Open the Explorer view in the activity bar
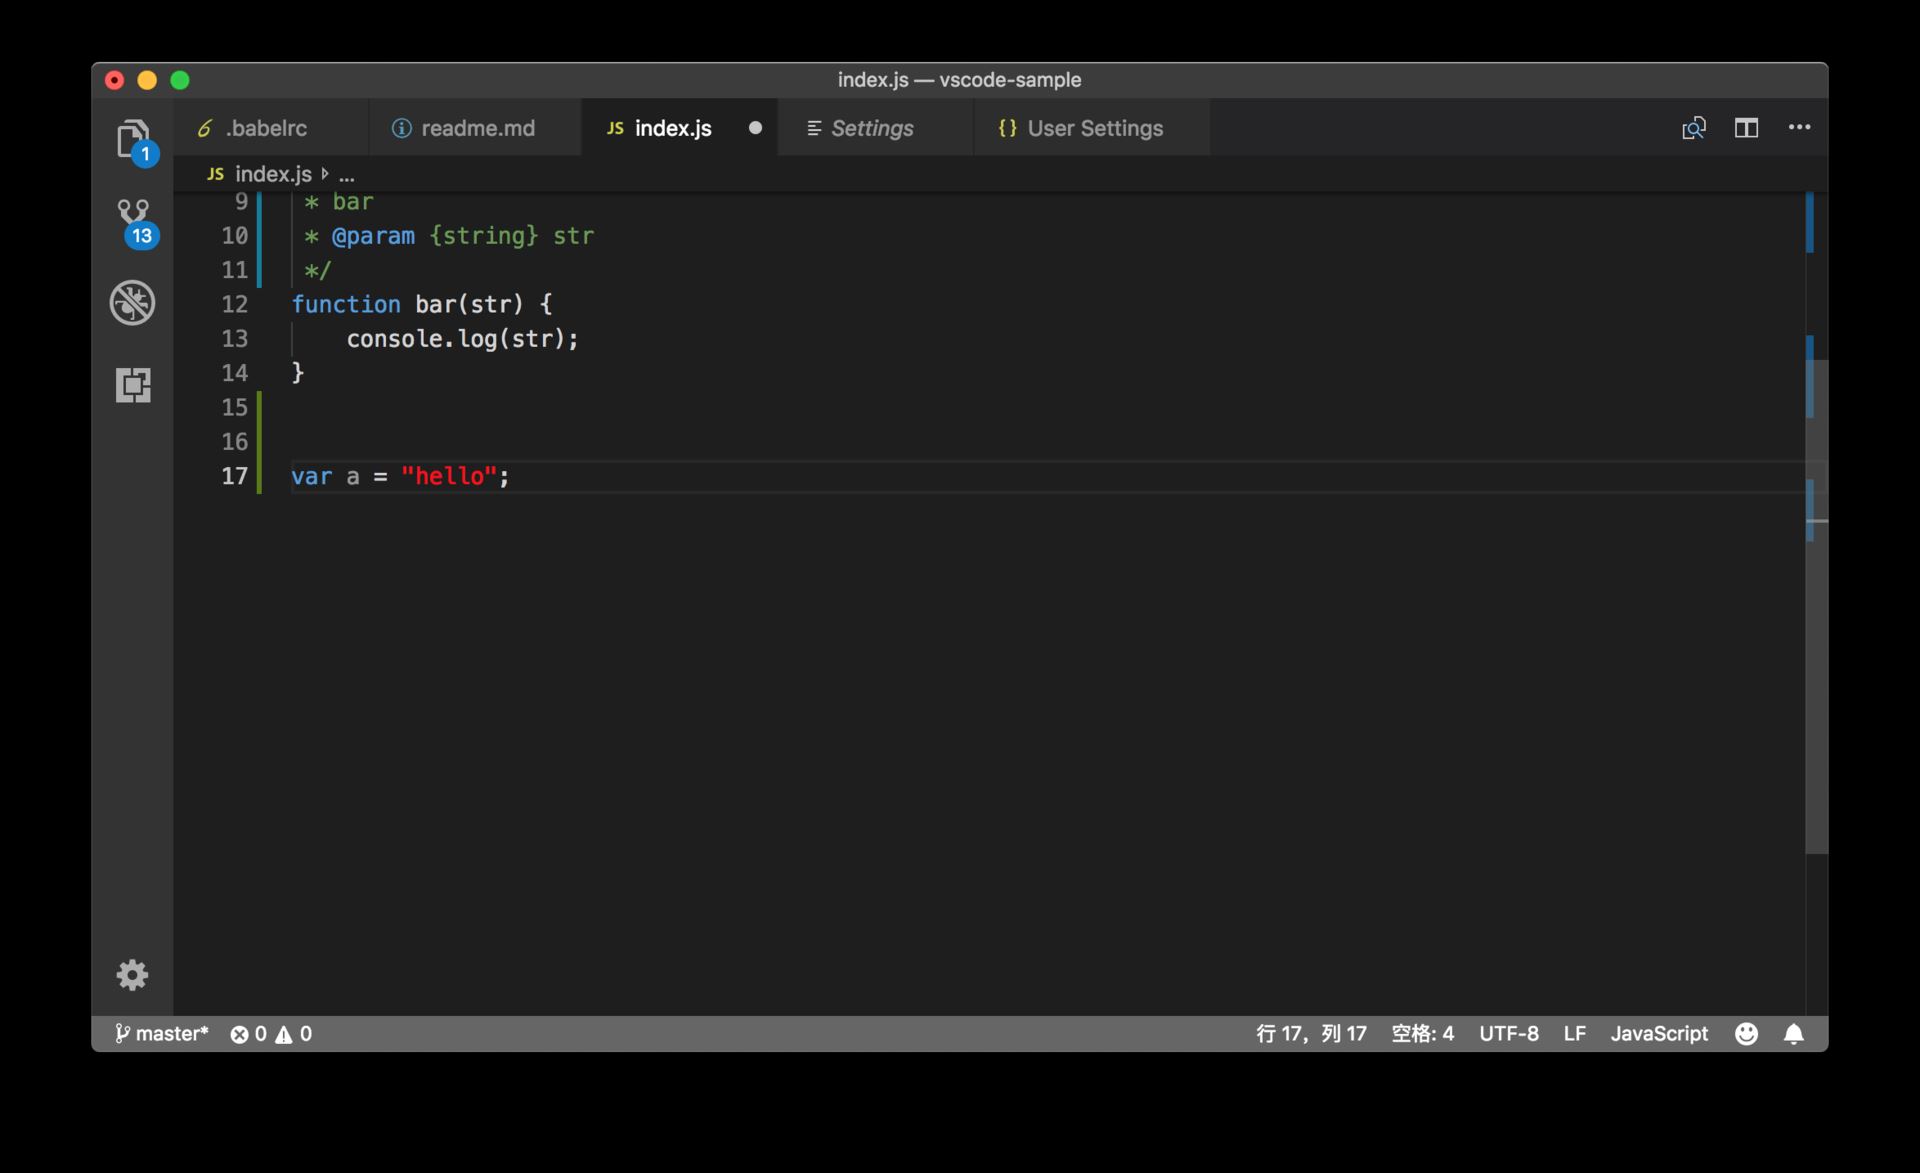Image resolution: width=1920 pixels, height=1173 pixels. (x=133, y=140)
